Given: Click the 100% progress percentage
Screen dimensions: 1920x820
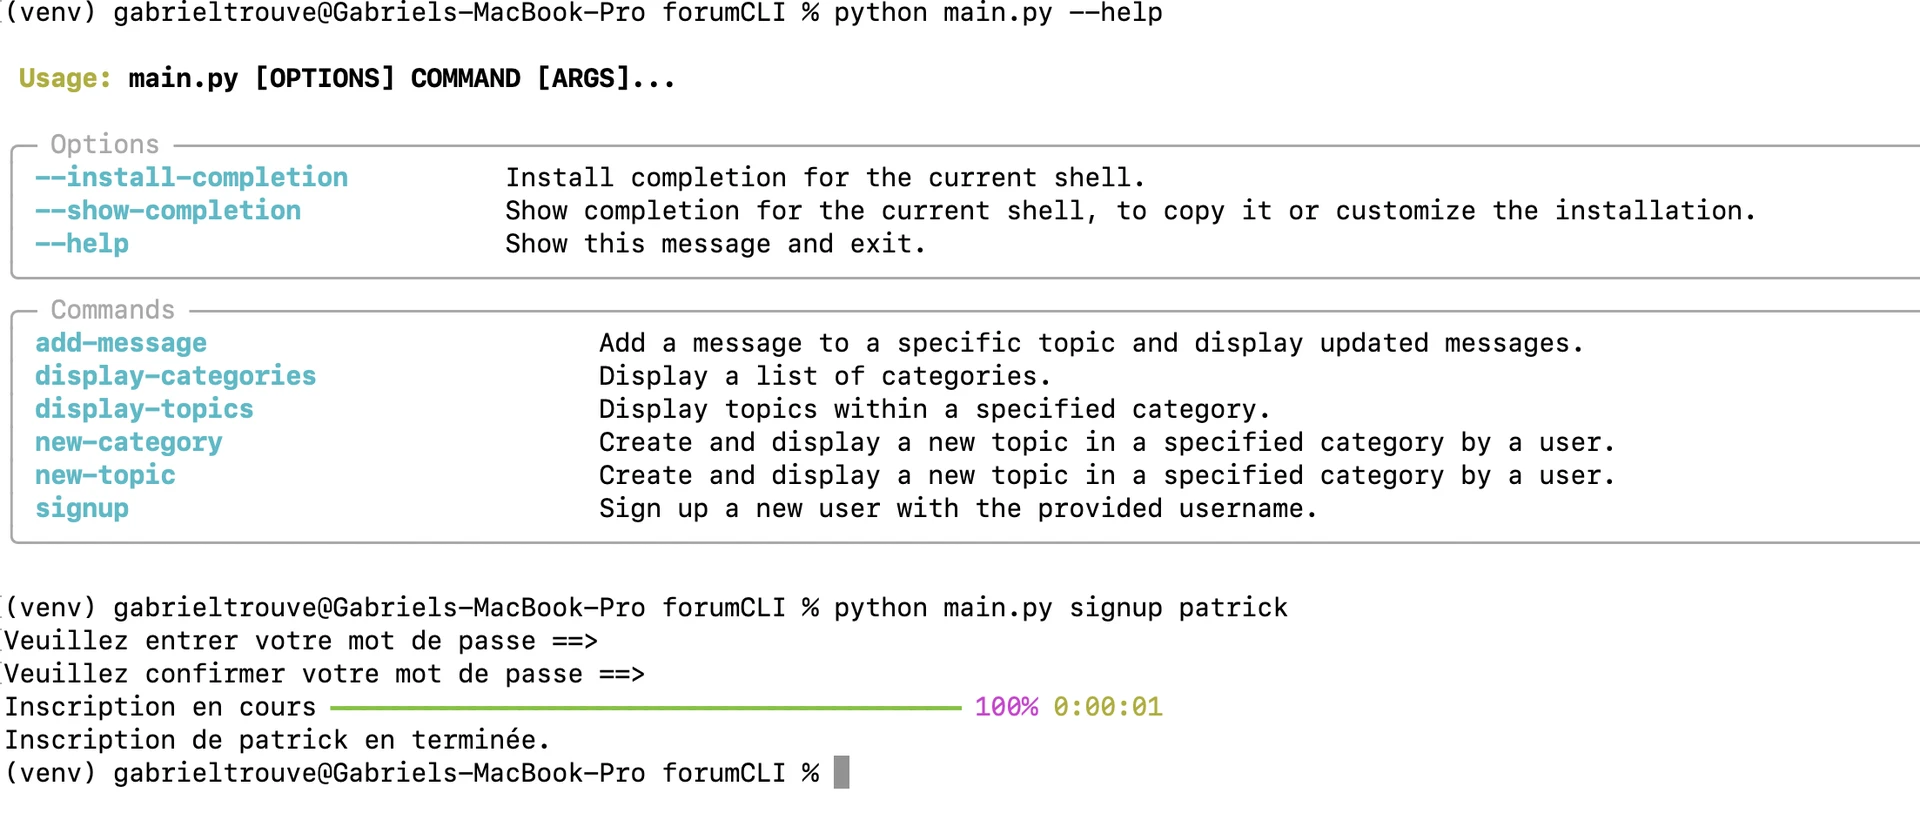Looking at the screenshot, I should pos(1006,707).
